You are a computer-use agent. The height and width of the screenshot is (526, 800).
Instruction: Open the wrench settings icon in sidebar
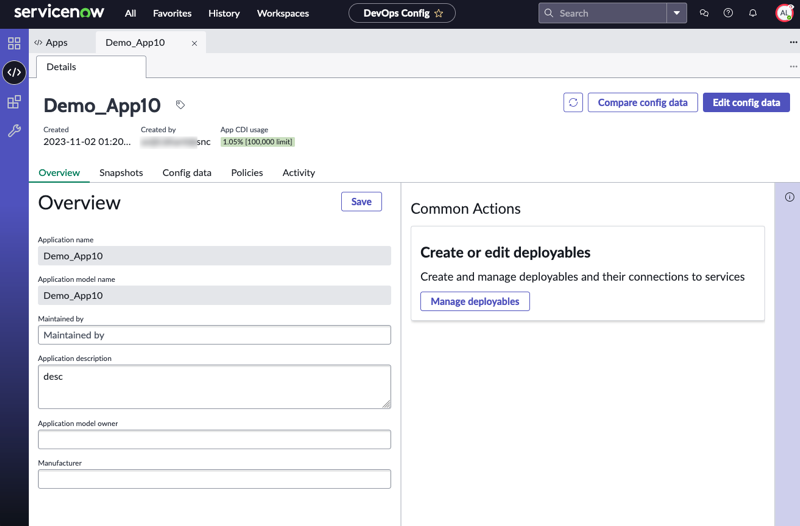tap(14, 131)
